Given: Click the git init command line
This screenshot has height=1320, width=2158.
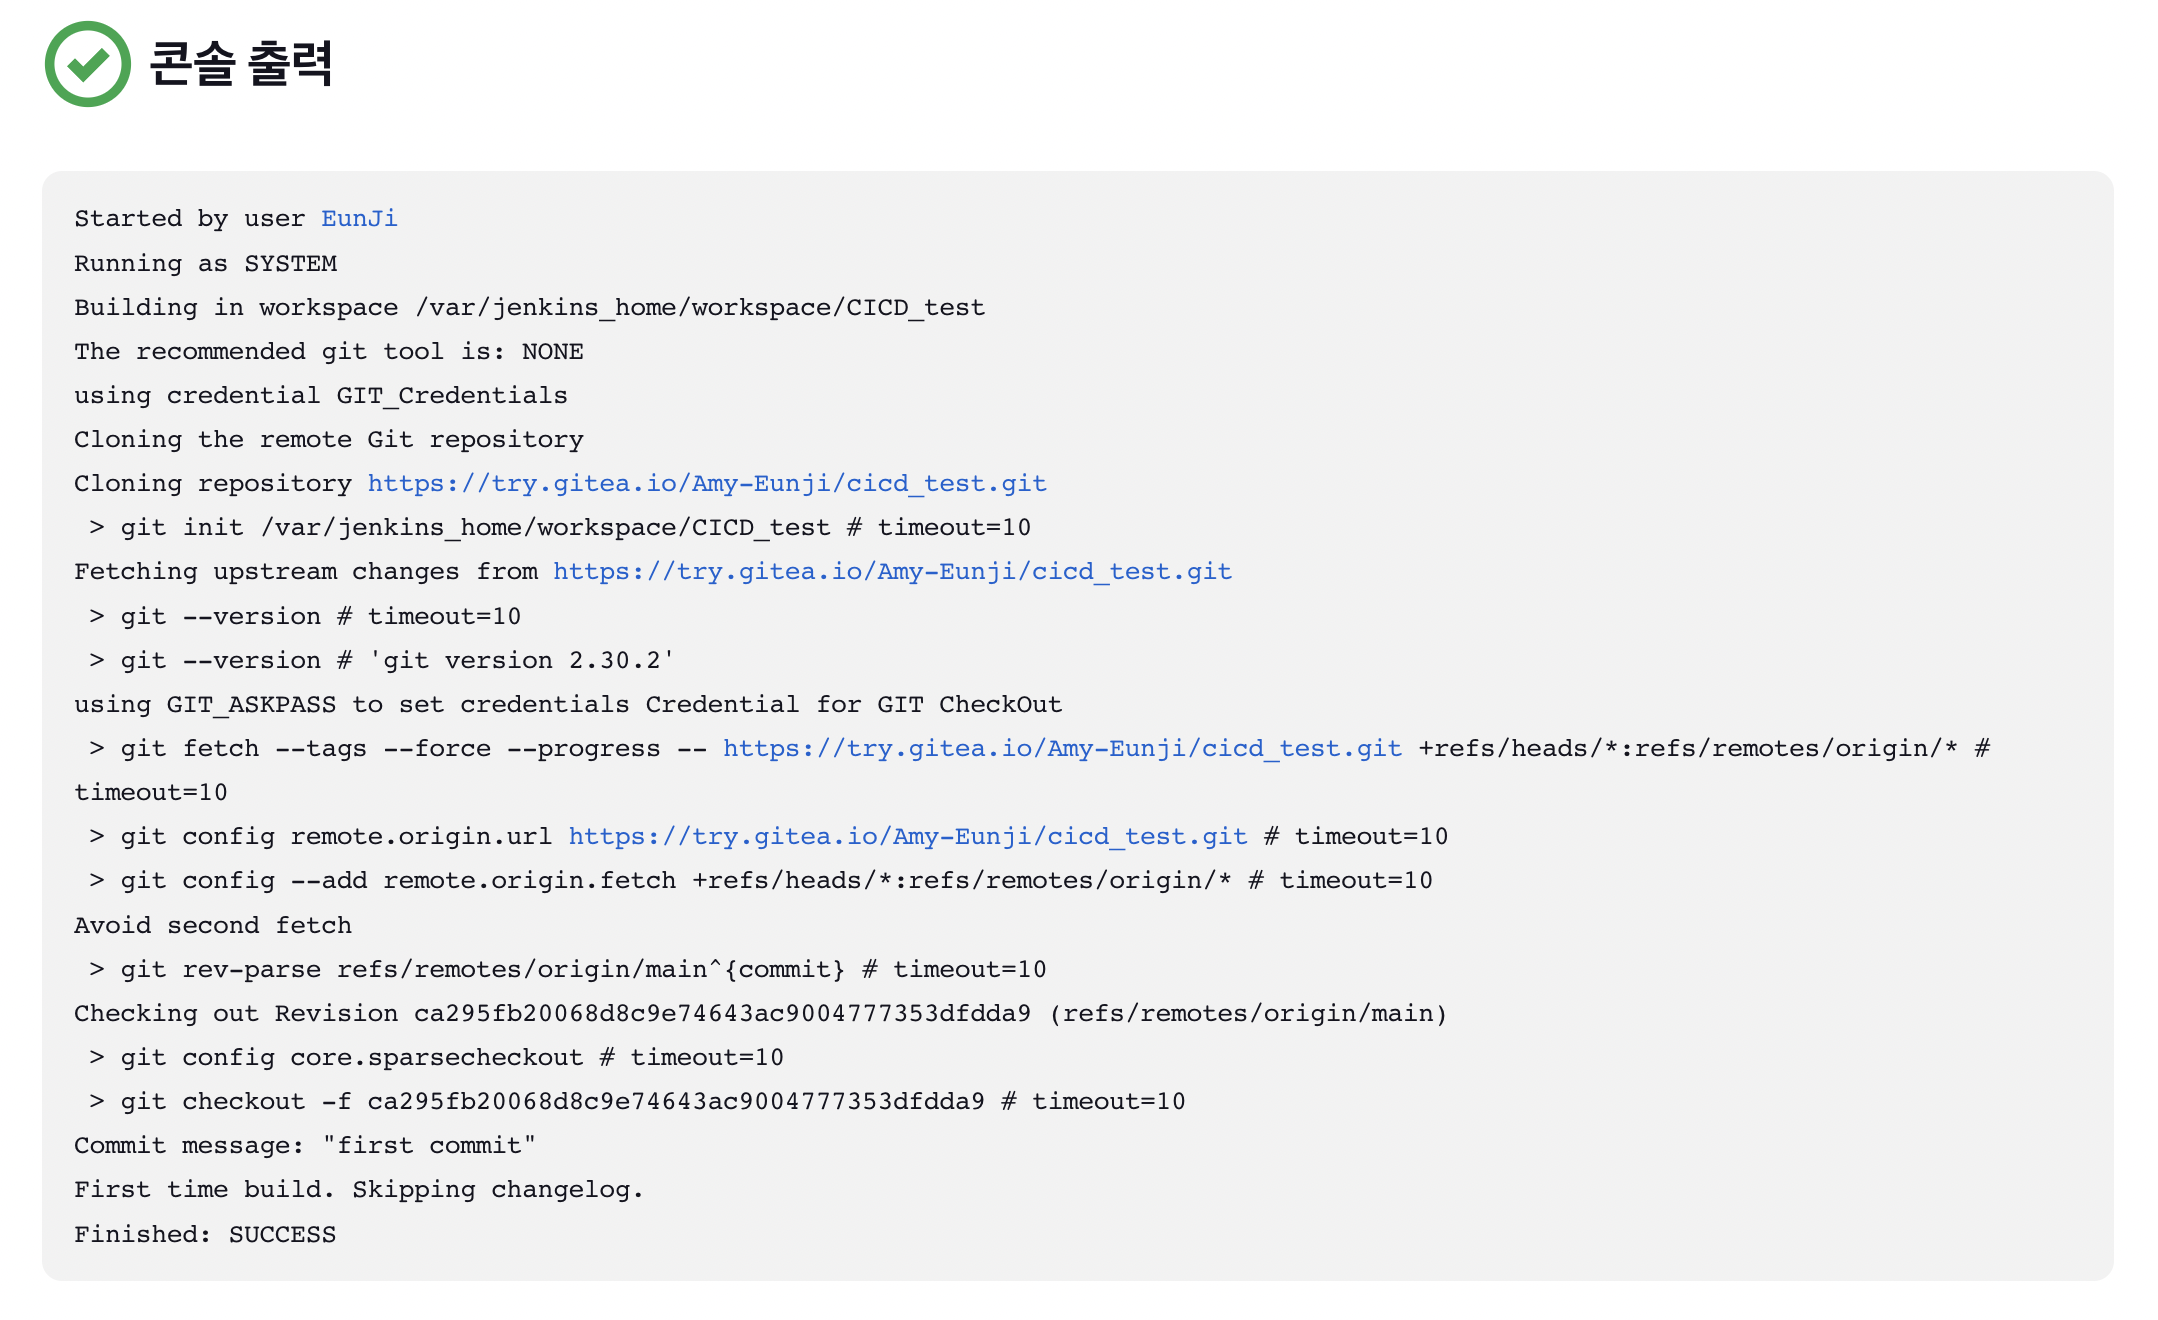Looking at the screenshot, I should (559, 528).
